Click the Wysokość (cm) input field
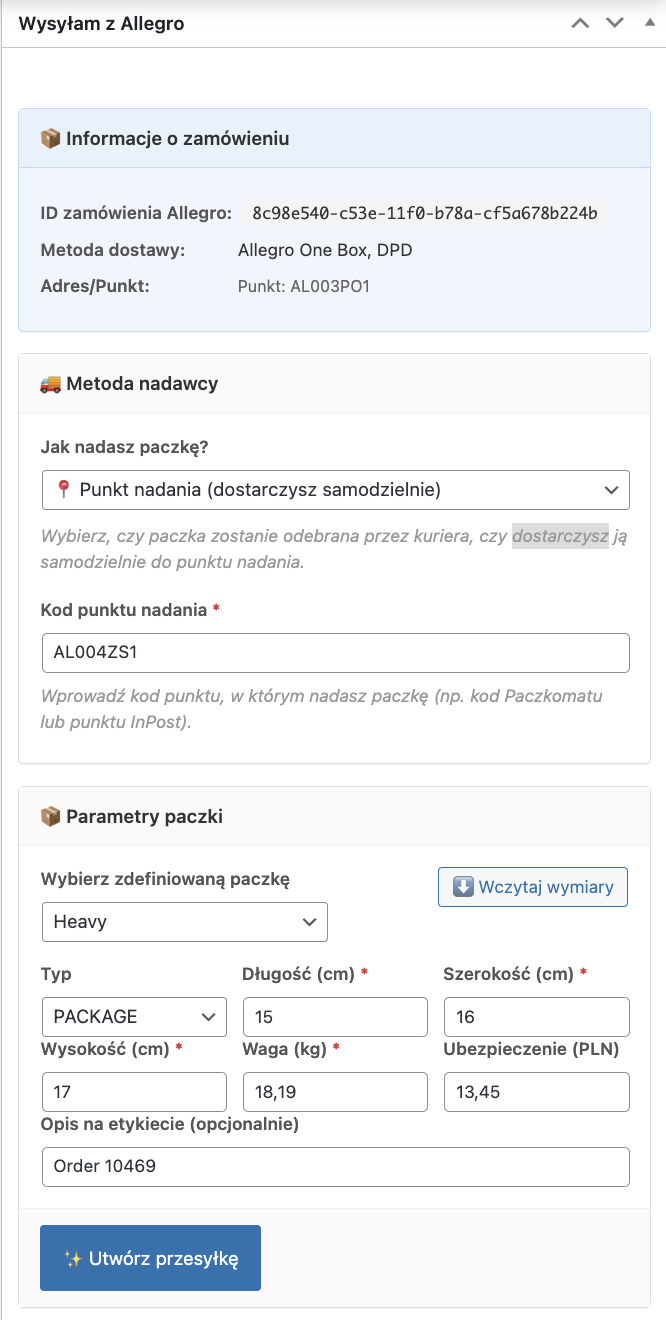The image size is (666, 1320). [134, 1092]
